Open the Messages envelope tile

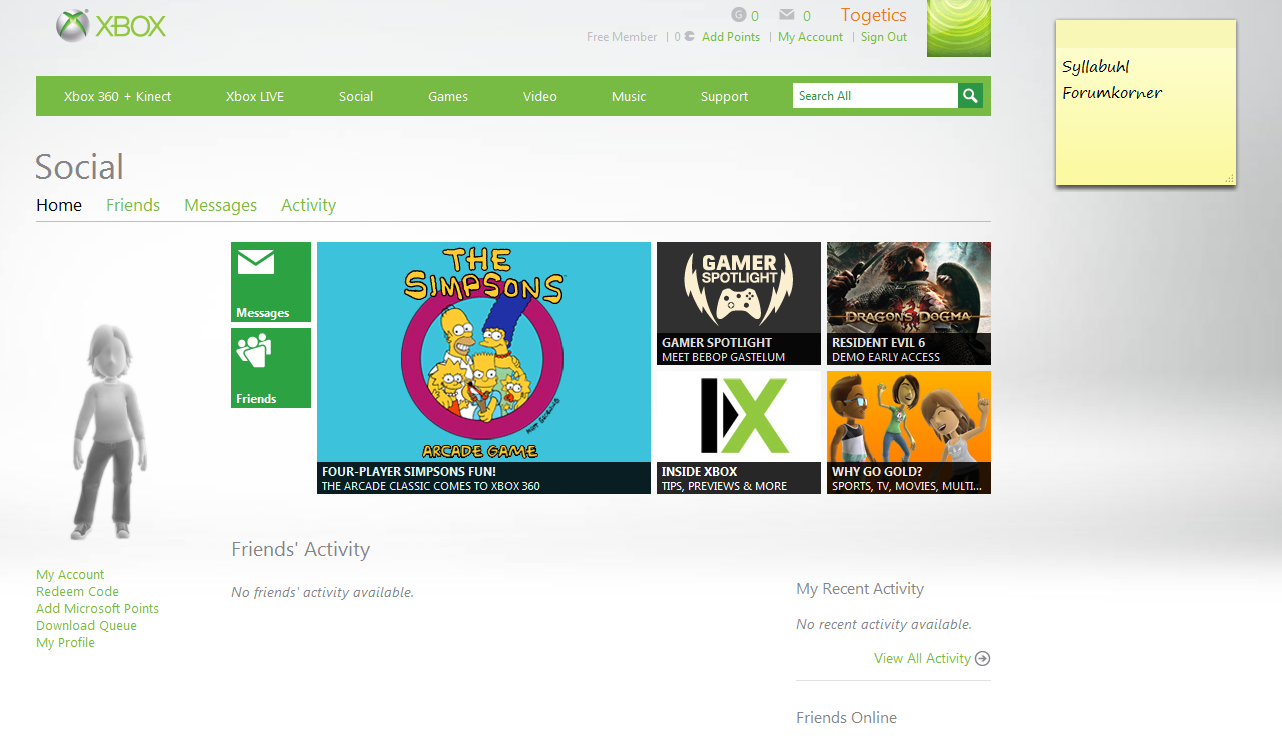(271, 282)
